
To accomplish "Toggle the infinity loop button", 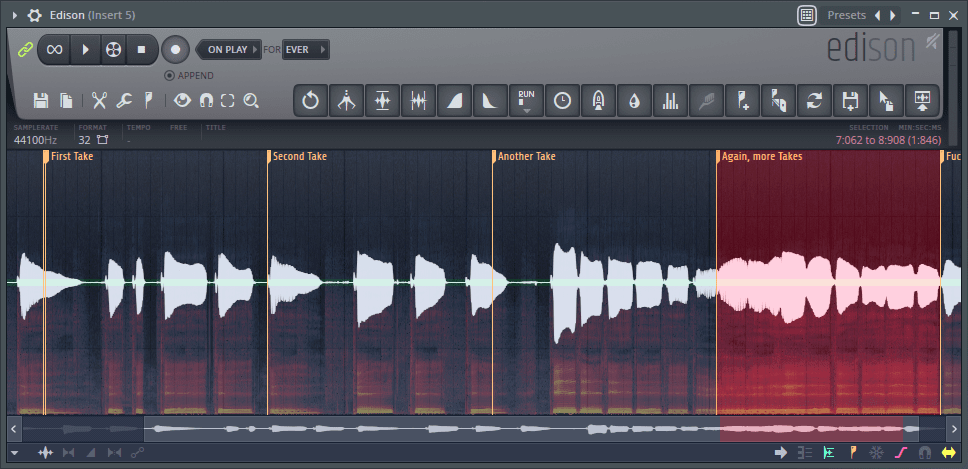I will 55,49.
